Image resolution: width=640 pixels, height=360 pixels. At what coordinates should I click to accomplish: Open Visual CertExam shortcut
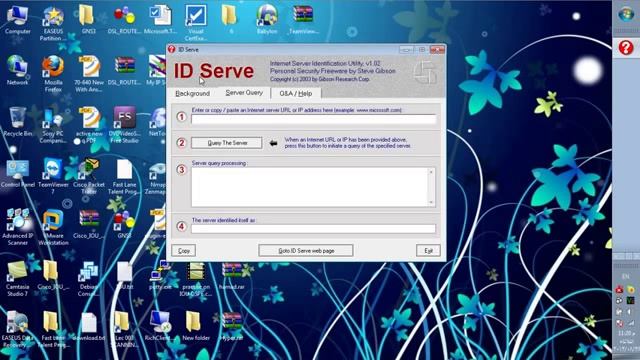tap(196, 23)
